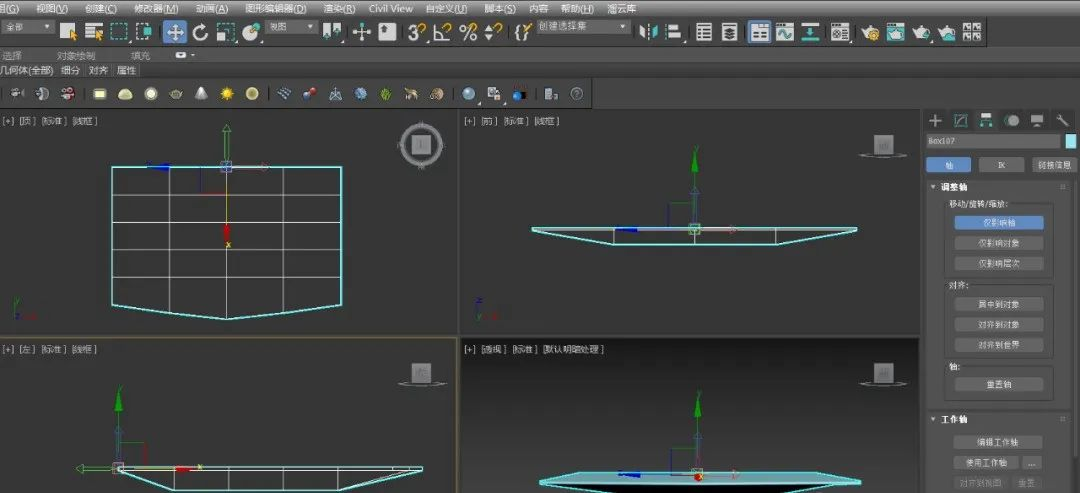This screenshot has height=493, width=1080.
Task: Activate the Select and Scale tool
Action: [225, 32]
